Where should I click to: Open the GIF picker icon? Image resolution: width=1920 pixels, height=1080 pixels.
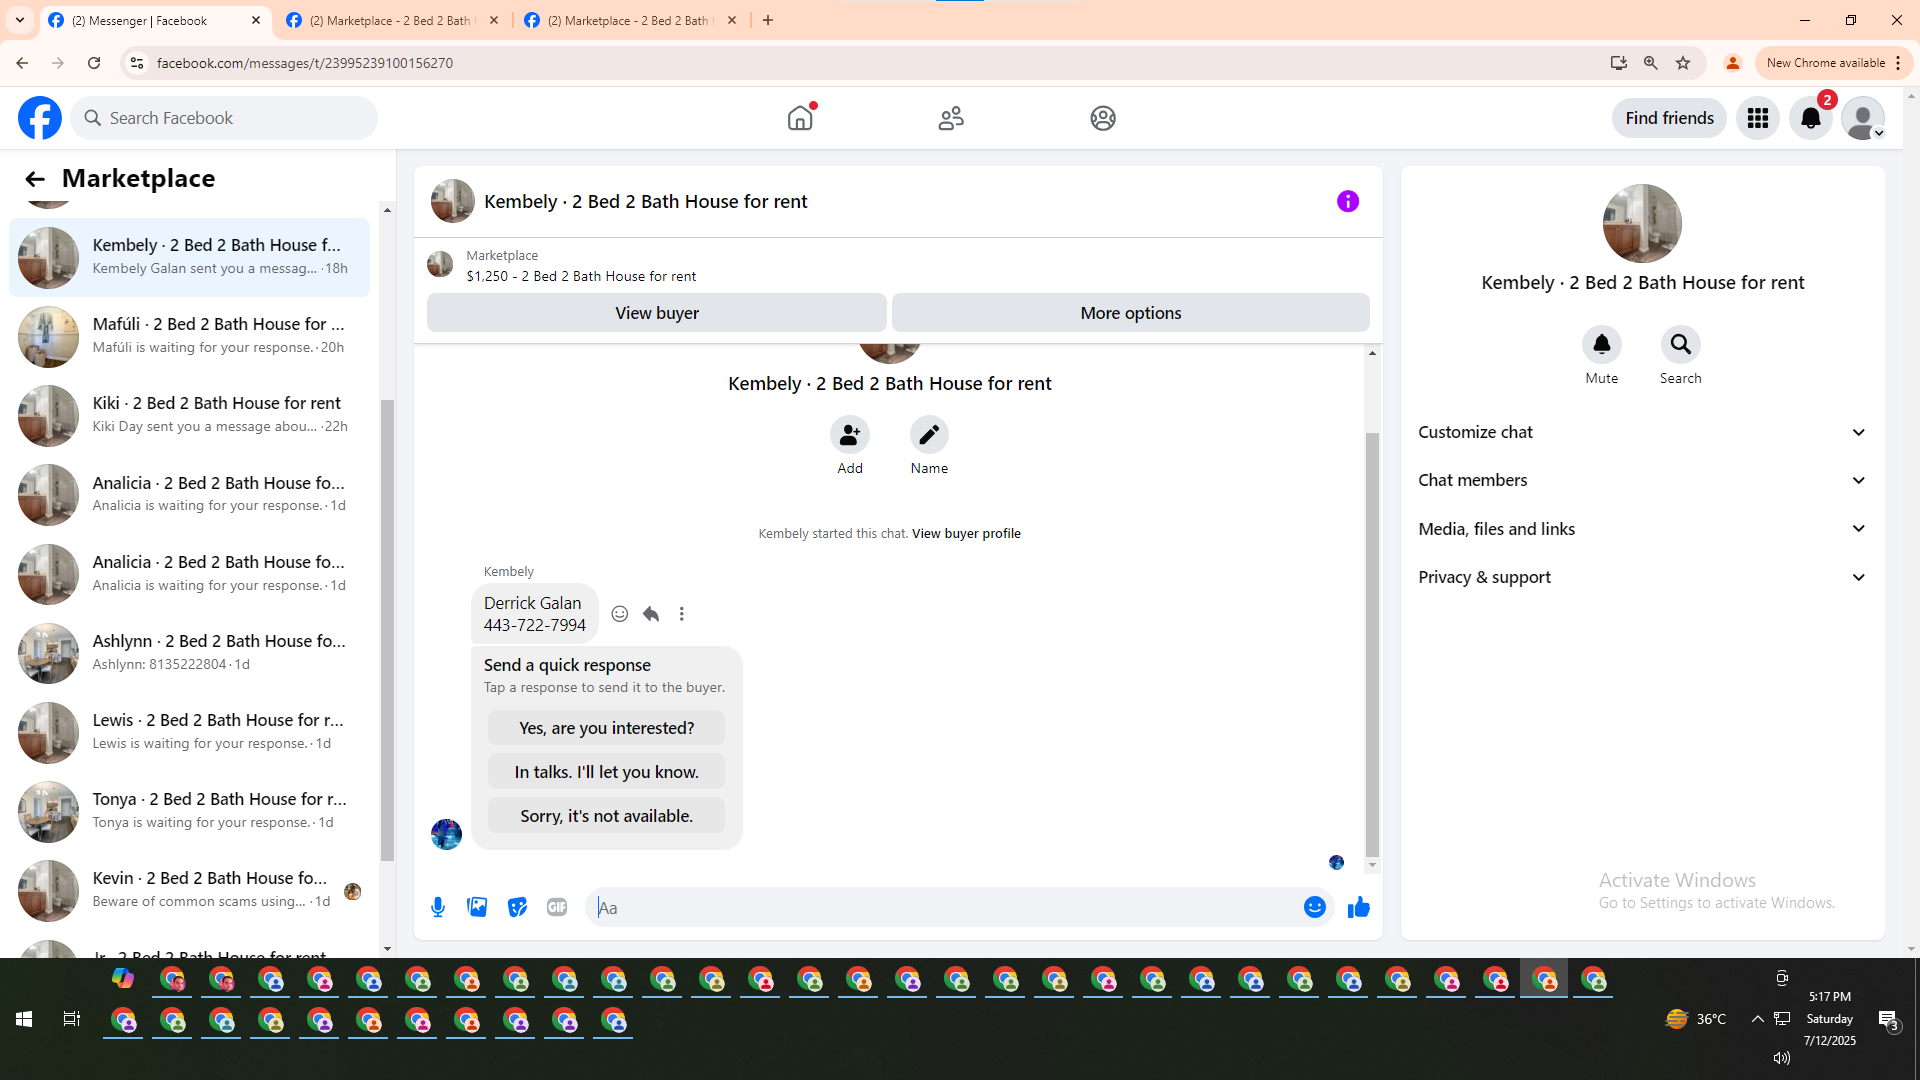[x=557, y=907]
